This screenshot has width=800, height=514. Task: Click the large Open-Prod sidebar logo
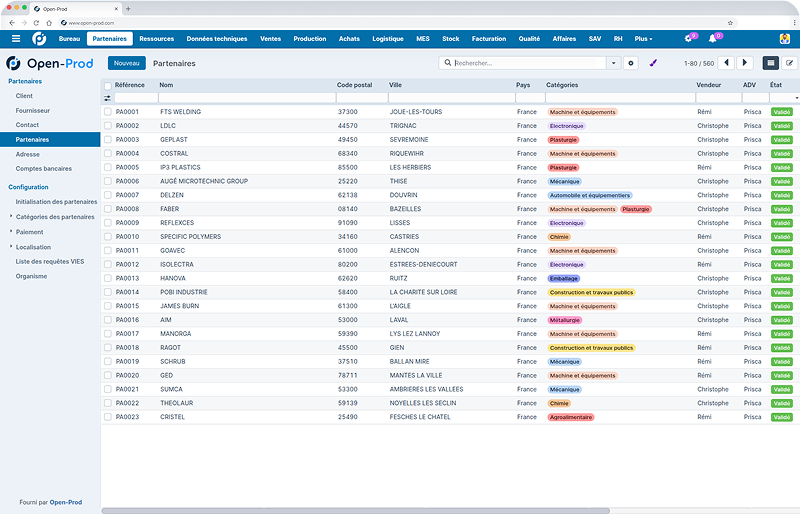coord(50,63)
